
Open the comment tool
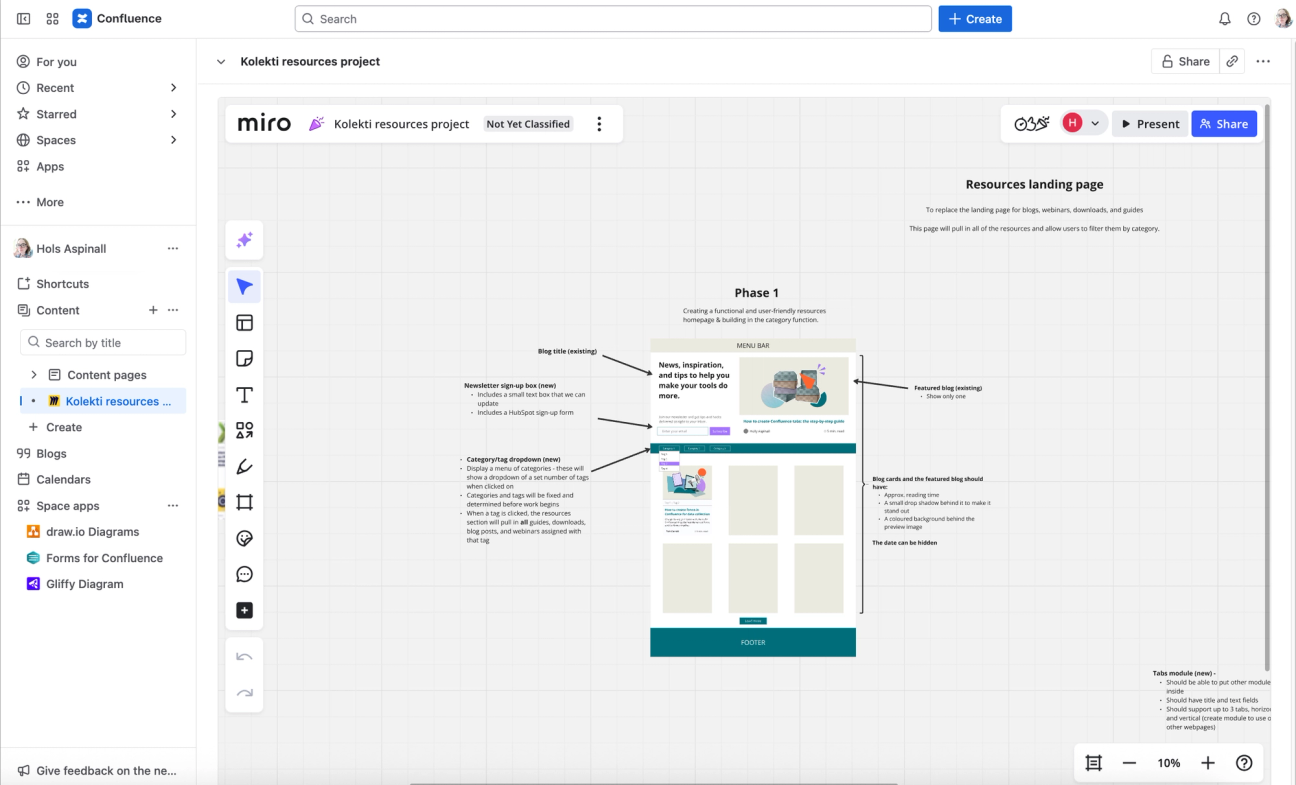(244, 574)
